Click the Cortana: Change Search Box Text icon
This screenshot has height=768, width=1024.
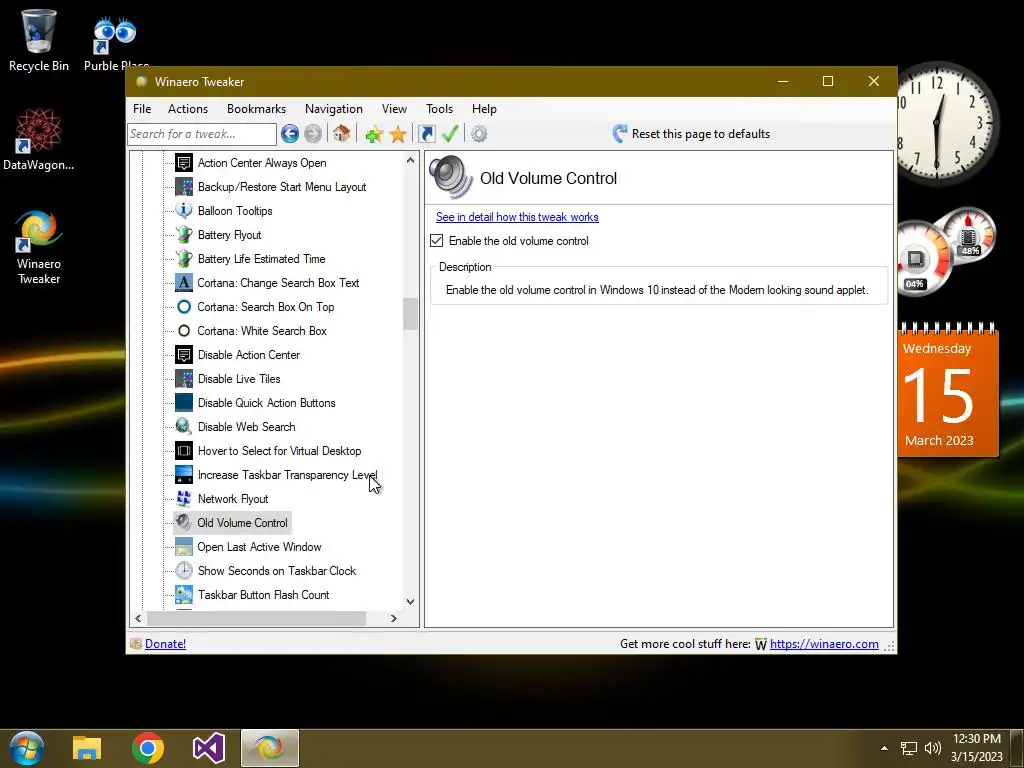(x=184, y=283)
